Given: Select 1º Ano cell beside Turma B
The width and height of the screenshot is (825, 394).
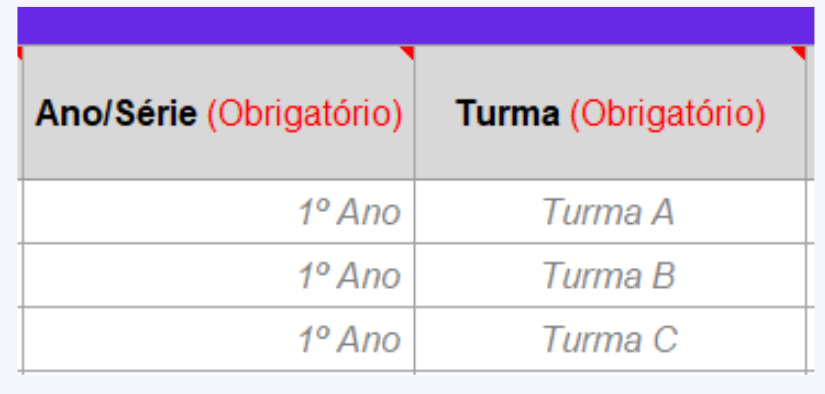Looking at the screenshot, I should (x=219, y=275).
